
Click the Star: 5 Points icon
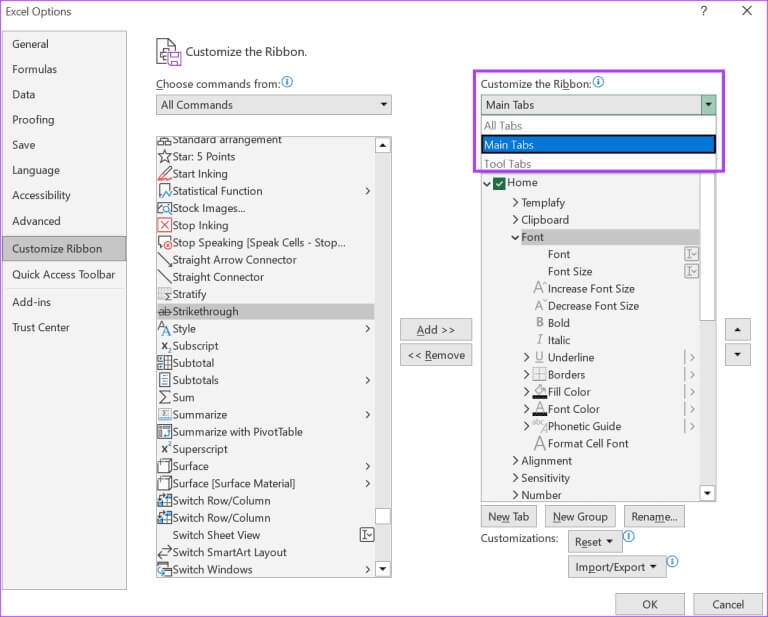[x=165, y=157]
